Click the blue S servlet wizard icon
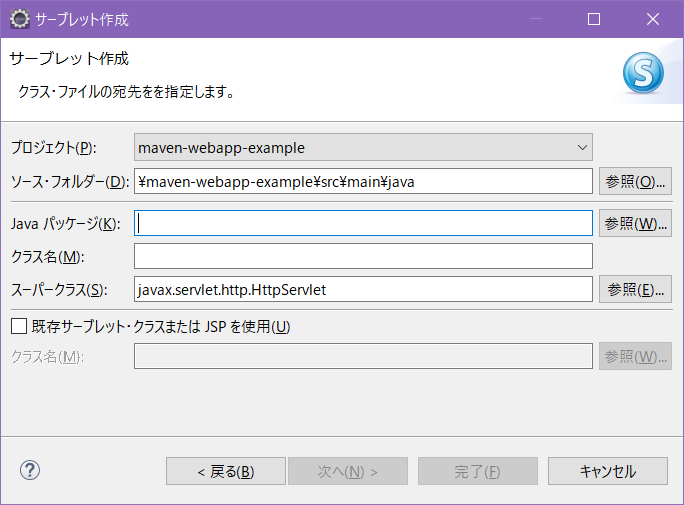The image size is (684, 505). tap(643, 73)
